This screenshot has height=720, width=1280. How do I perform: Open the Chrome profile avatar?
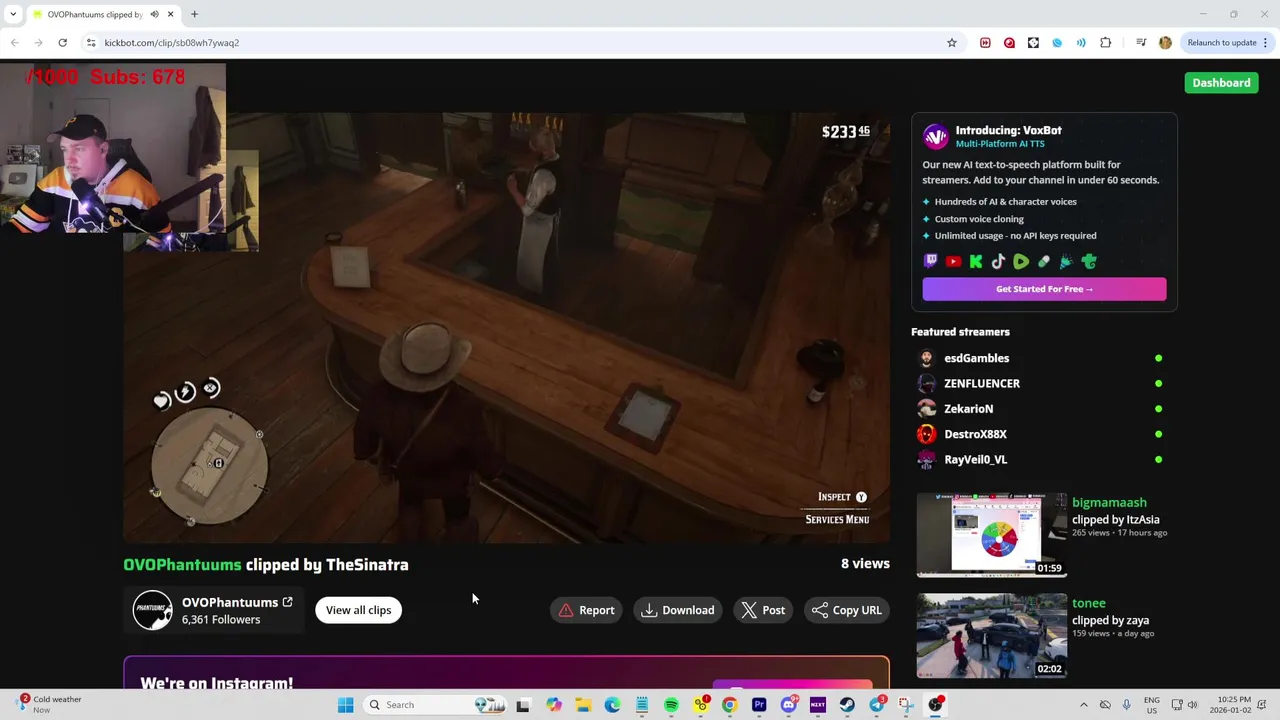tap(1165, 43)
